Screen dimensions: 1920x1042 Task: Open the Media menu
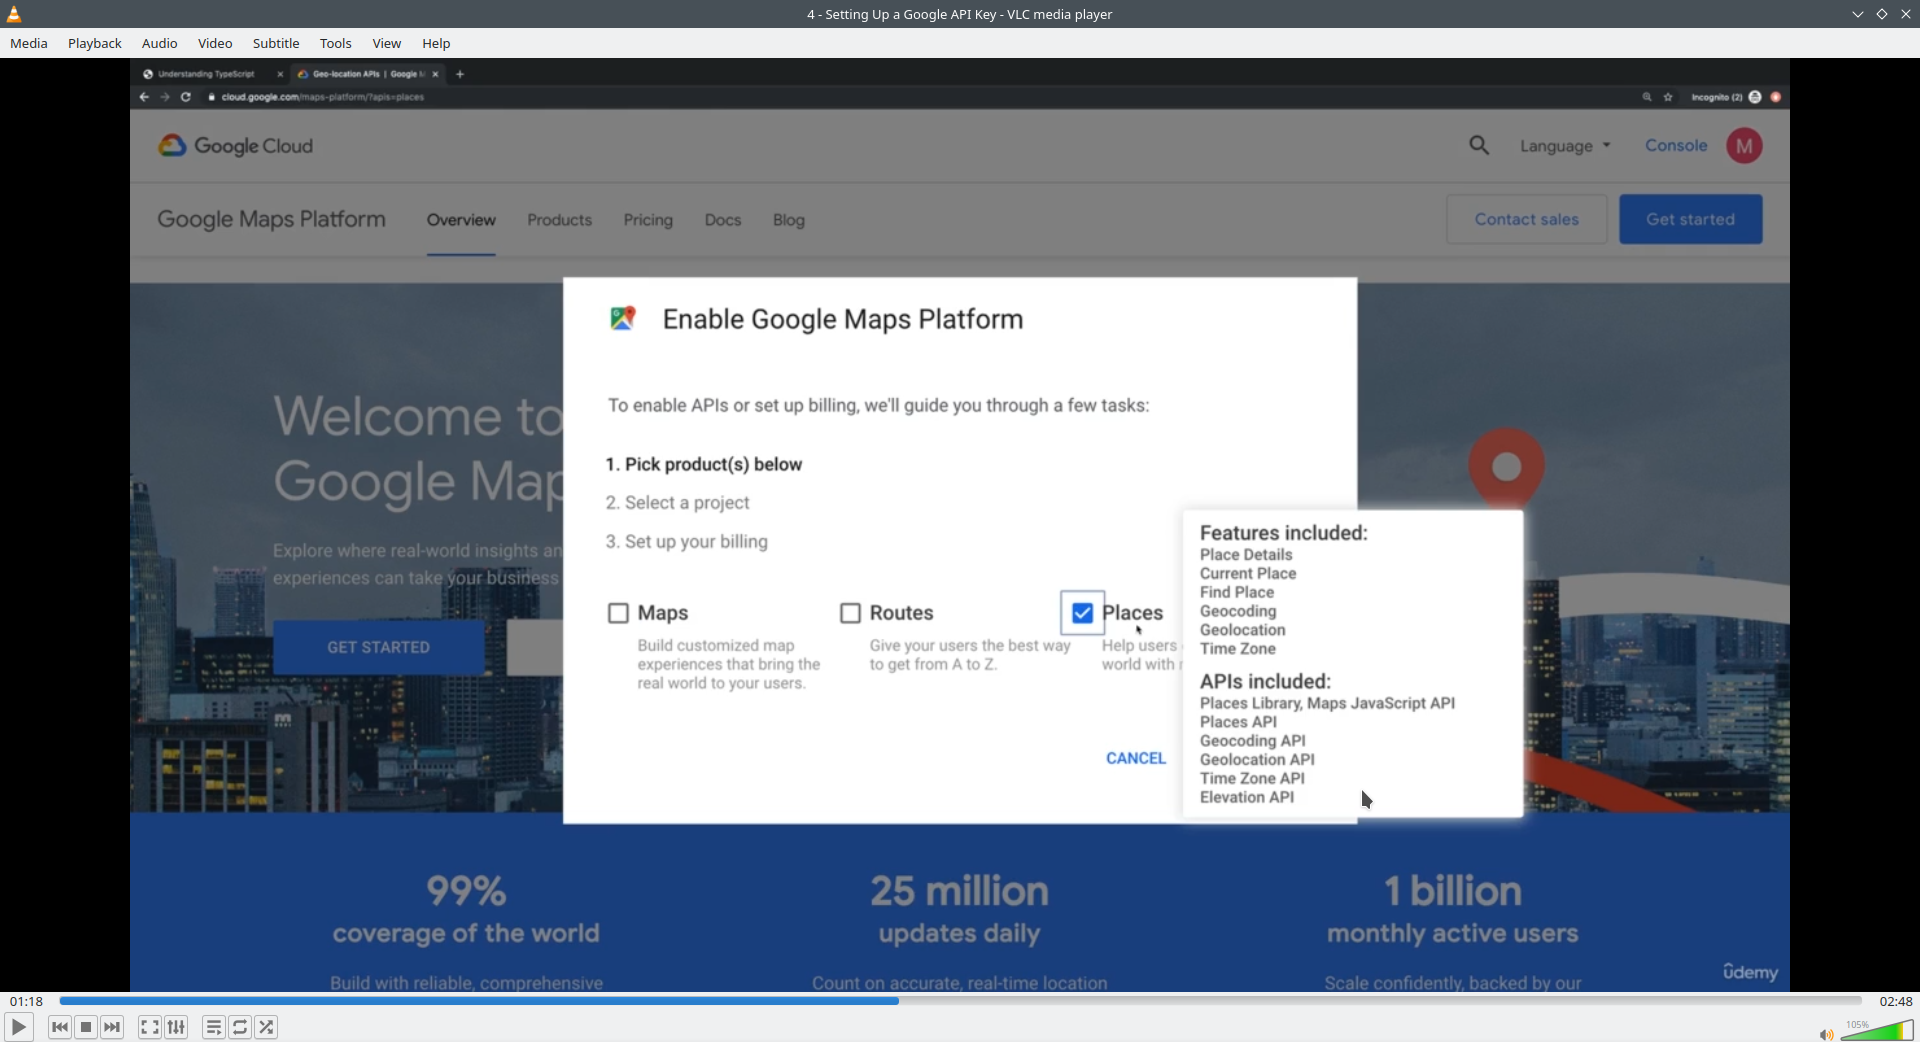point(29,43)
